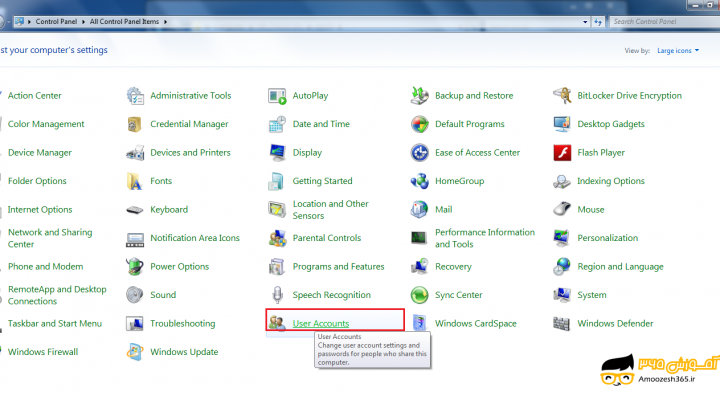Viewport: 720px width, 400px height.
Task: Open Indexing Options icon
Action: (562, 181)
